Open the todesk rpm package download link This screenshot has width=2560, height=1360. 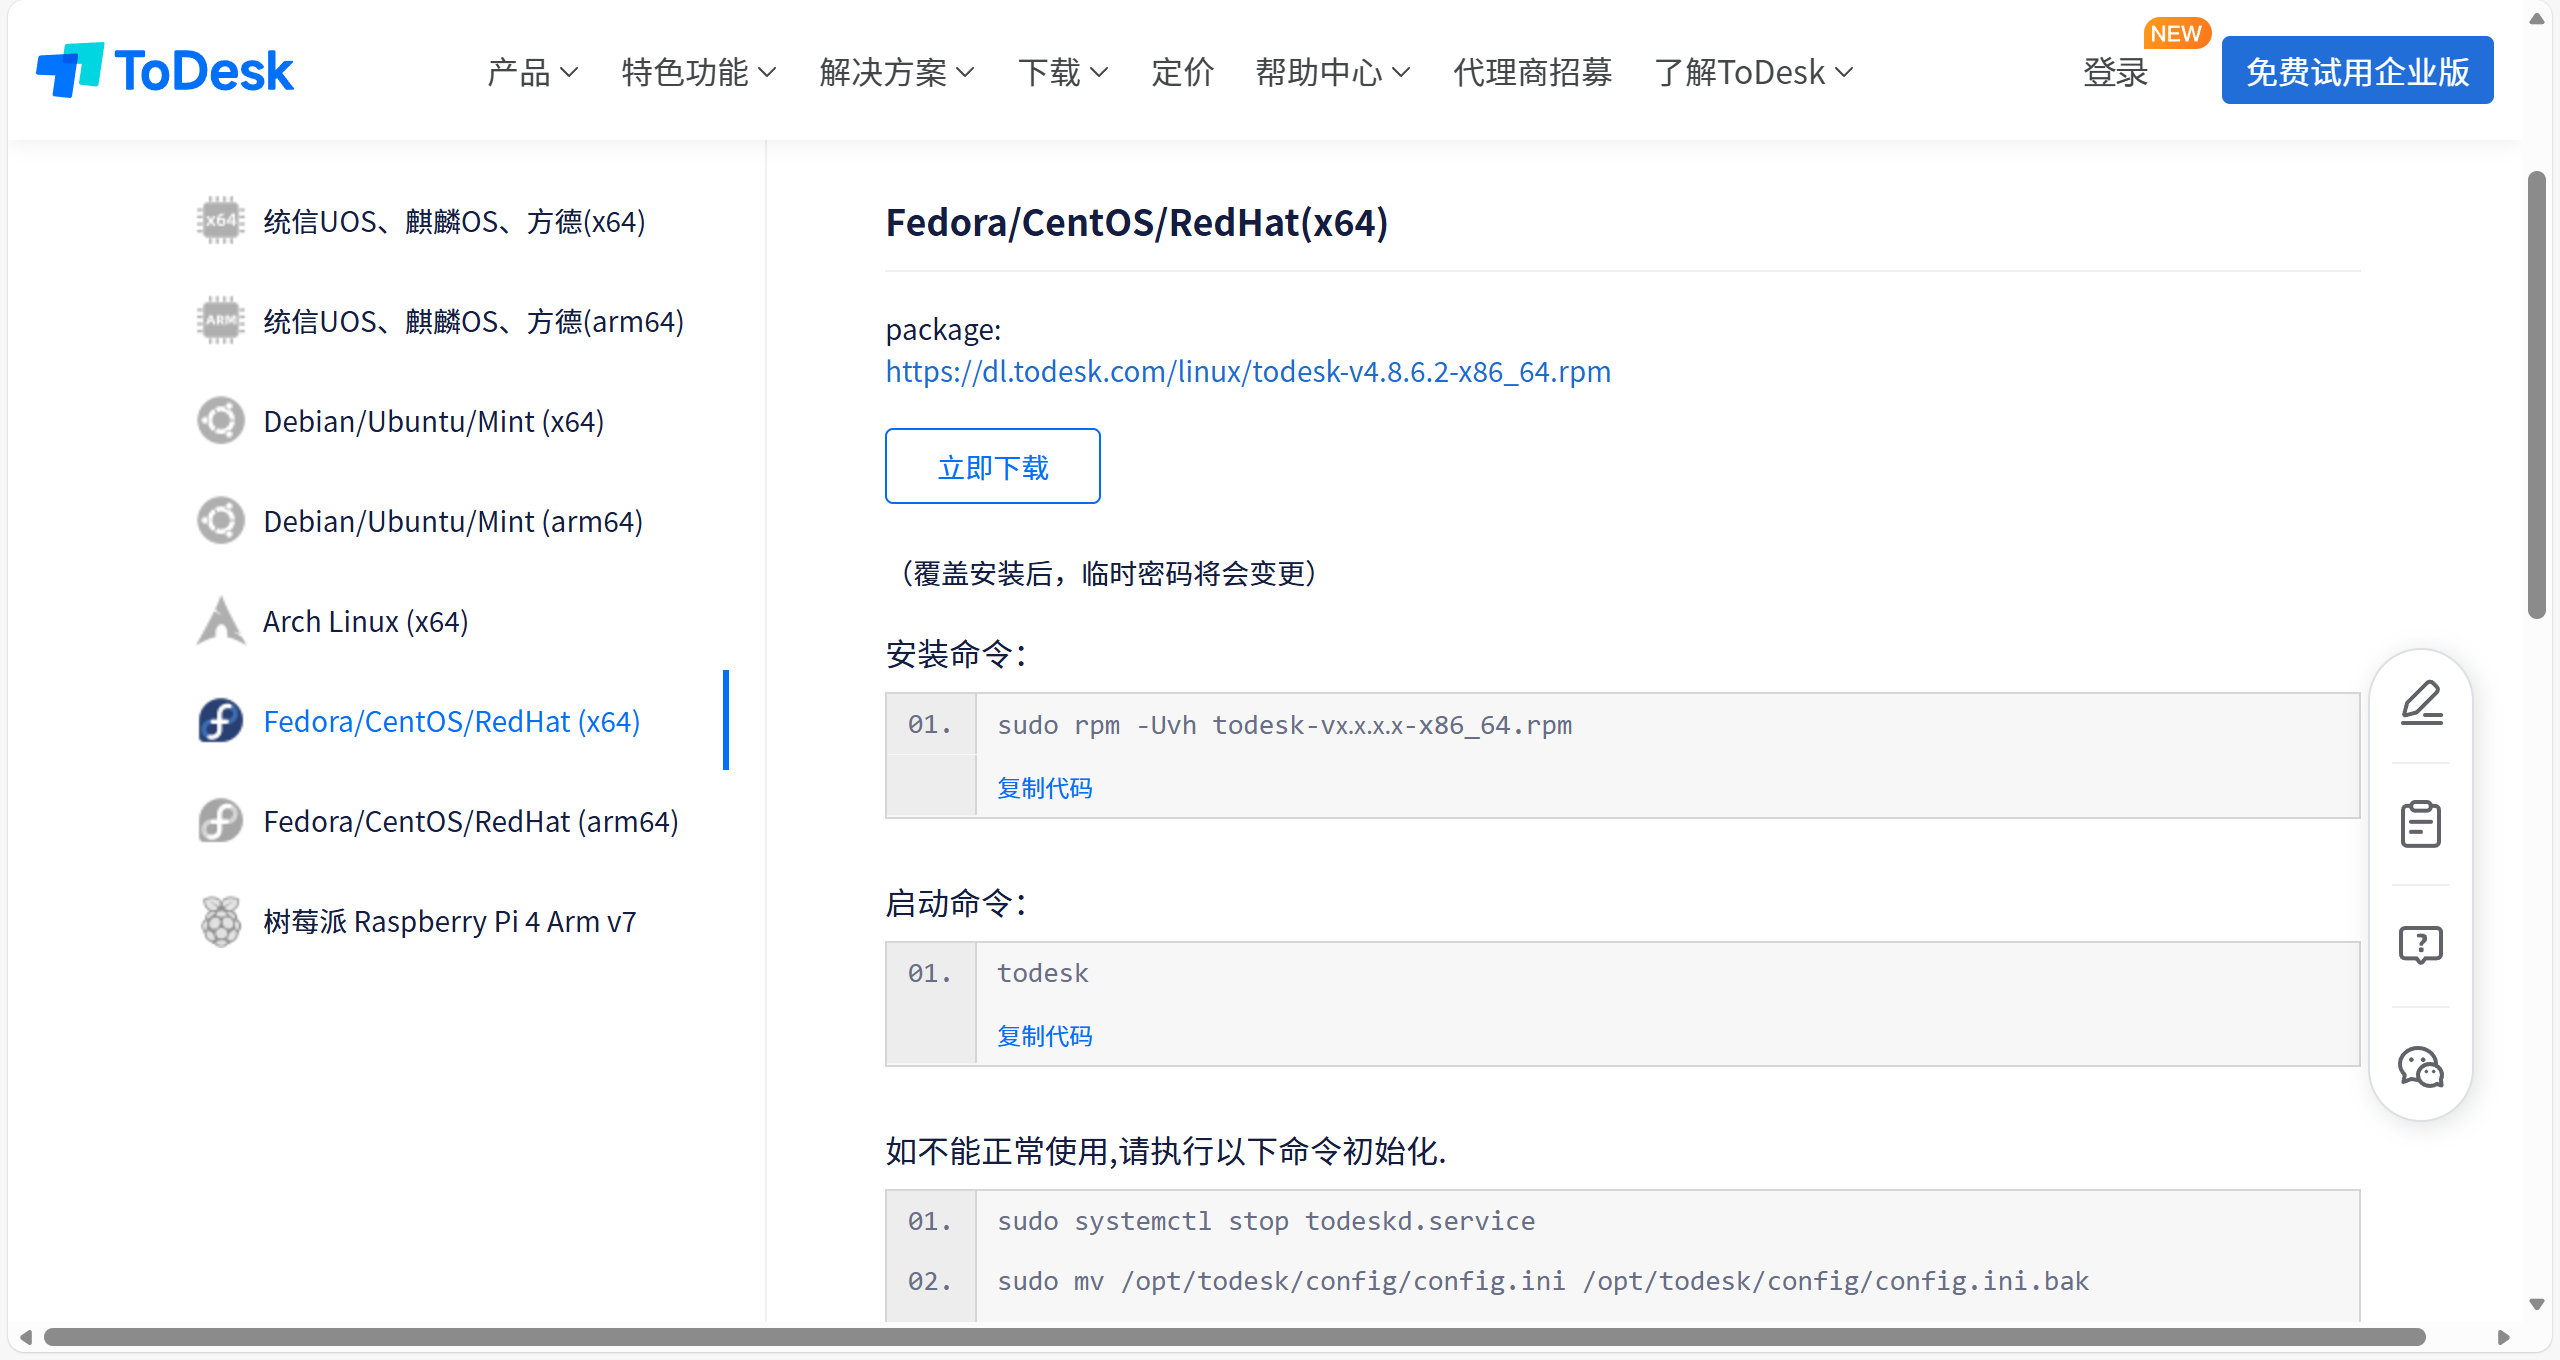[x=1248, y=372]
